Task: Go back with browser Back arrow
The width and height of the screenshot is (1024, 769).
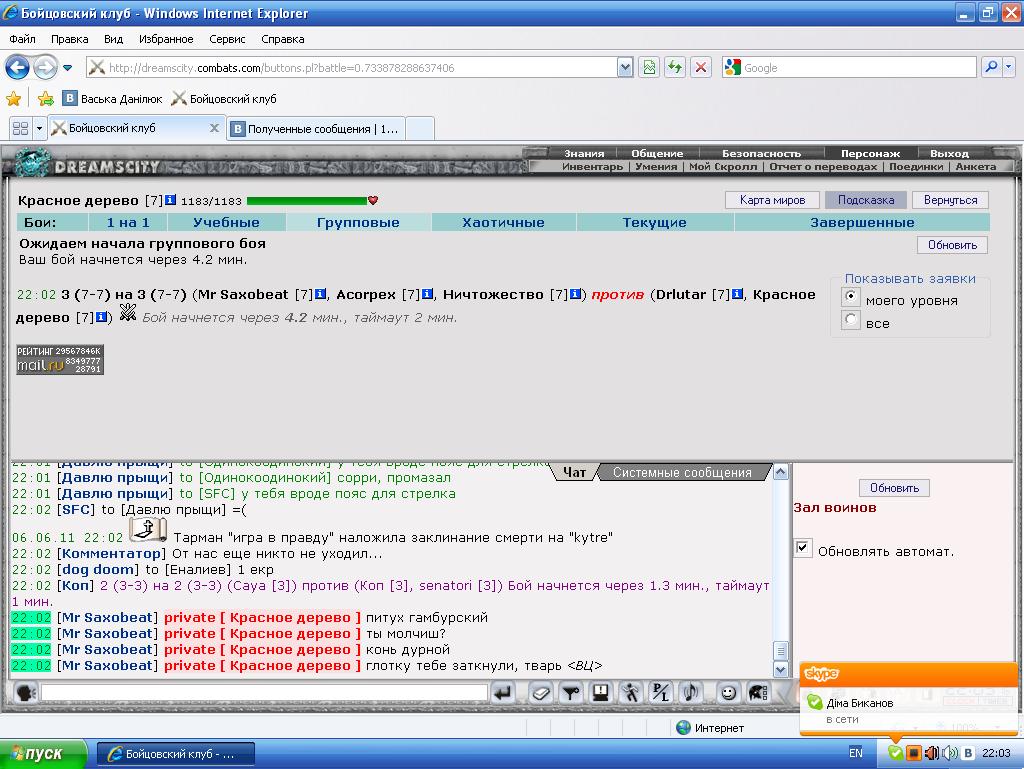Action: pos(18,67)
